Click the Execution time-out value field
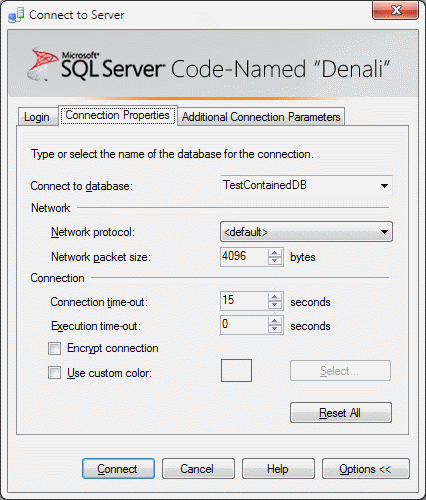Image resolution: width=426 pixels, height=500 pixels. click(x=244, y=325)
